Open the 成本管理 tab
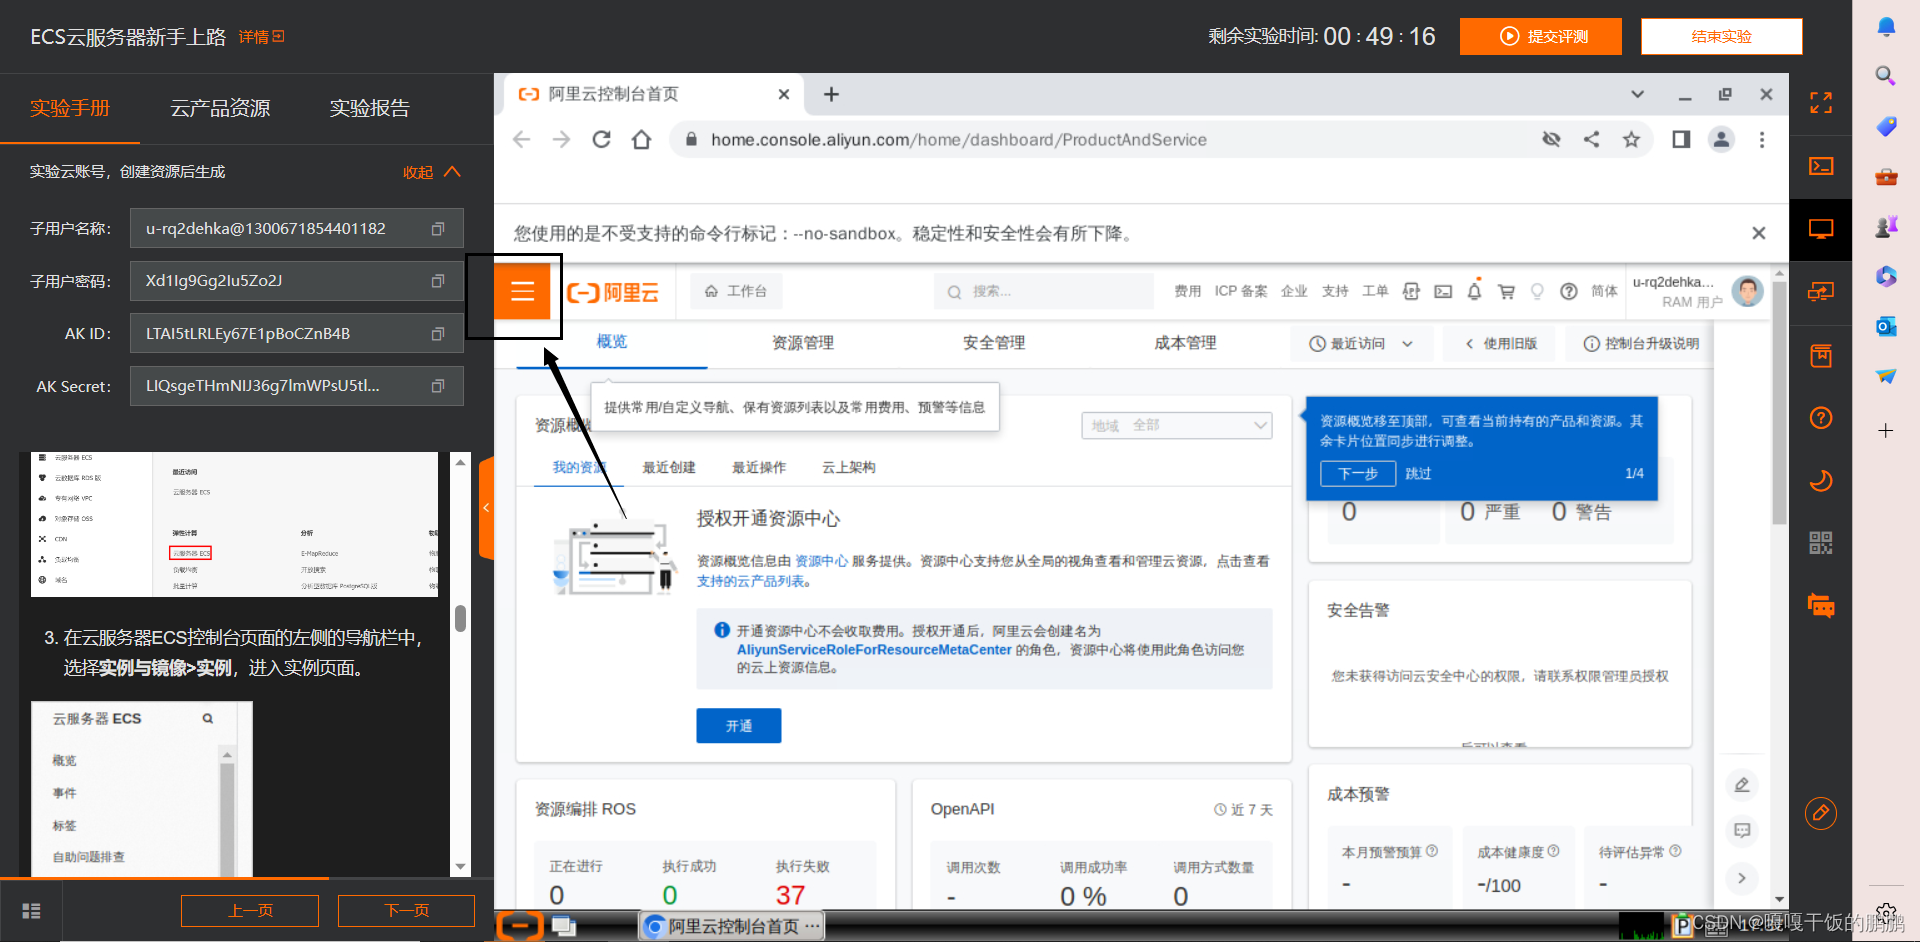Image resolution: width=1920 pixels, height=942 pixels. [1185, 343]
